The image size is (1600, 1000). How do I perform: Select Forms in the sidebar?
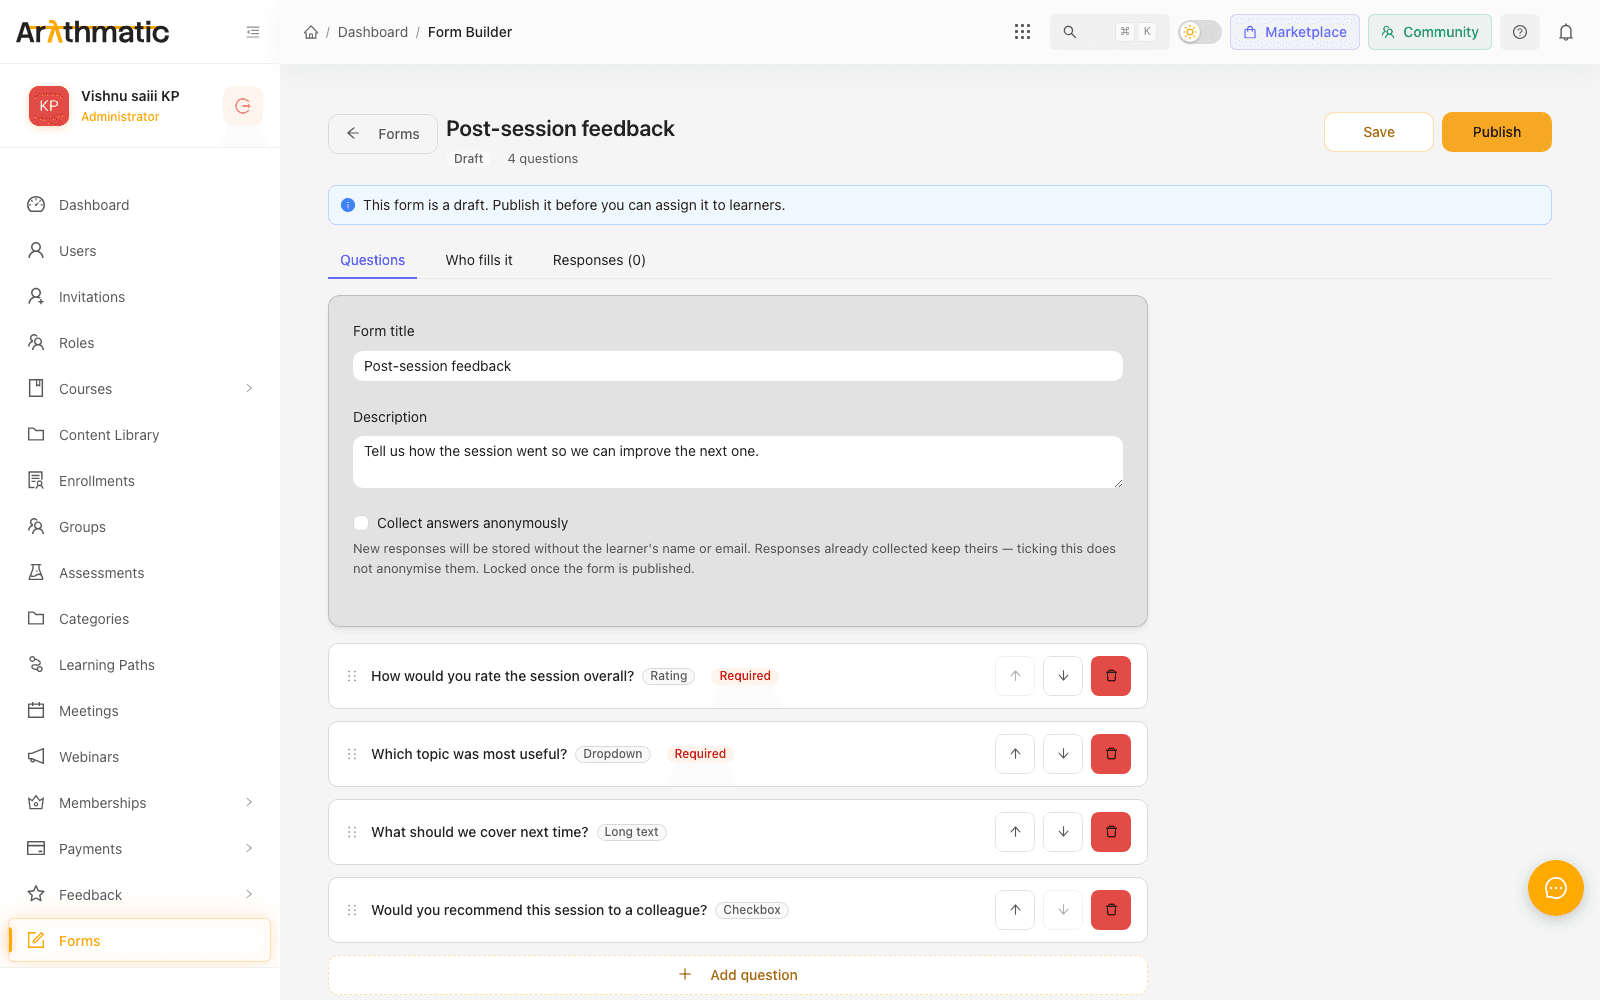click(x=140, y=941)
